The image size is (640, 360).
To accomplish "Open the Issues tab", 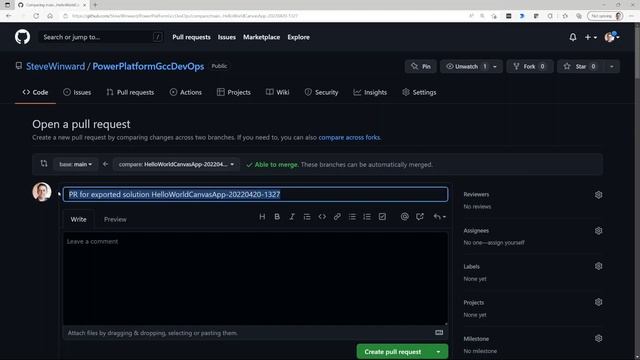I will [x=77, y=92].
